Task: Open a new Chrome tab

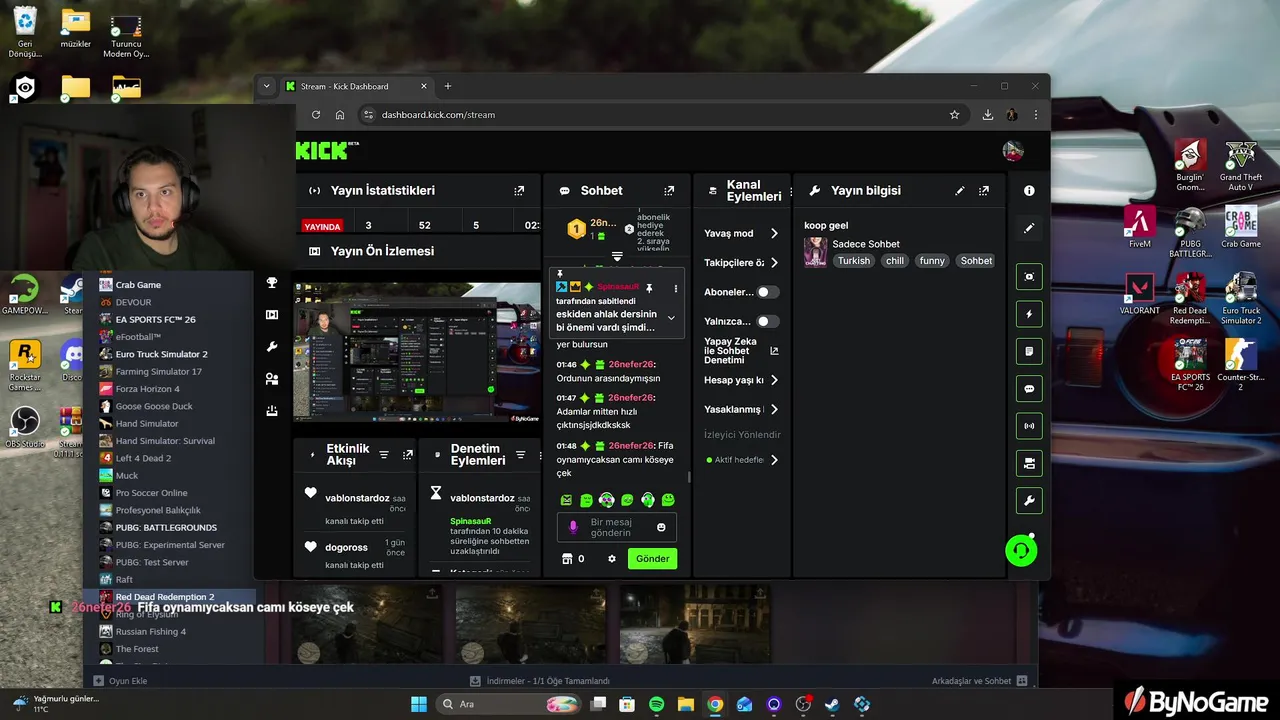Action: coord(447,86)
